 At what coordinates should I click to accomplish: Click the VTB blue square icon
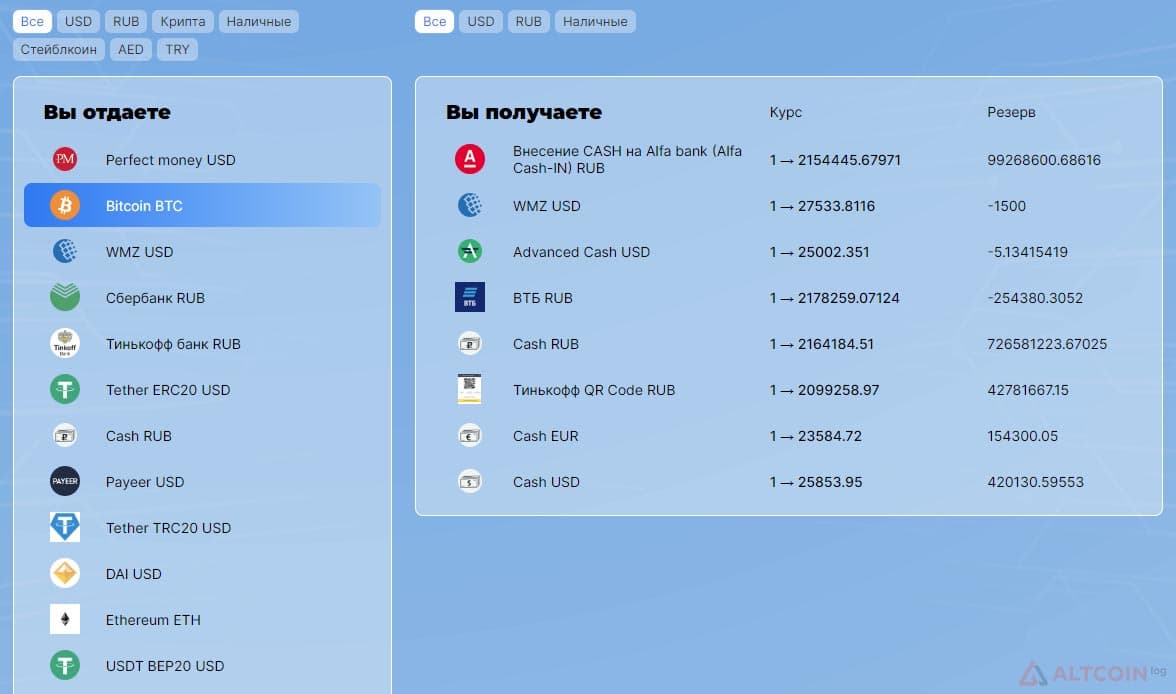tap(470, 297)
